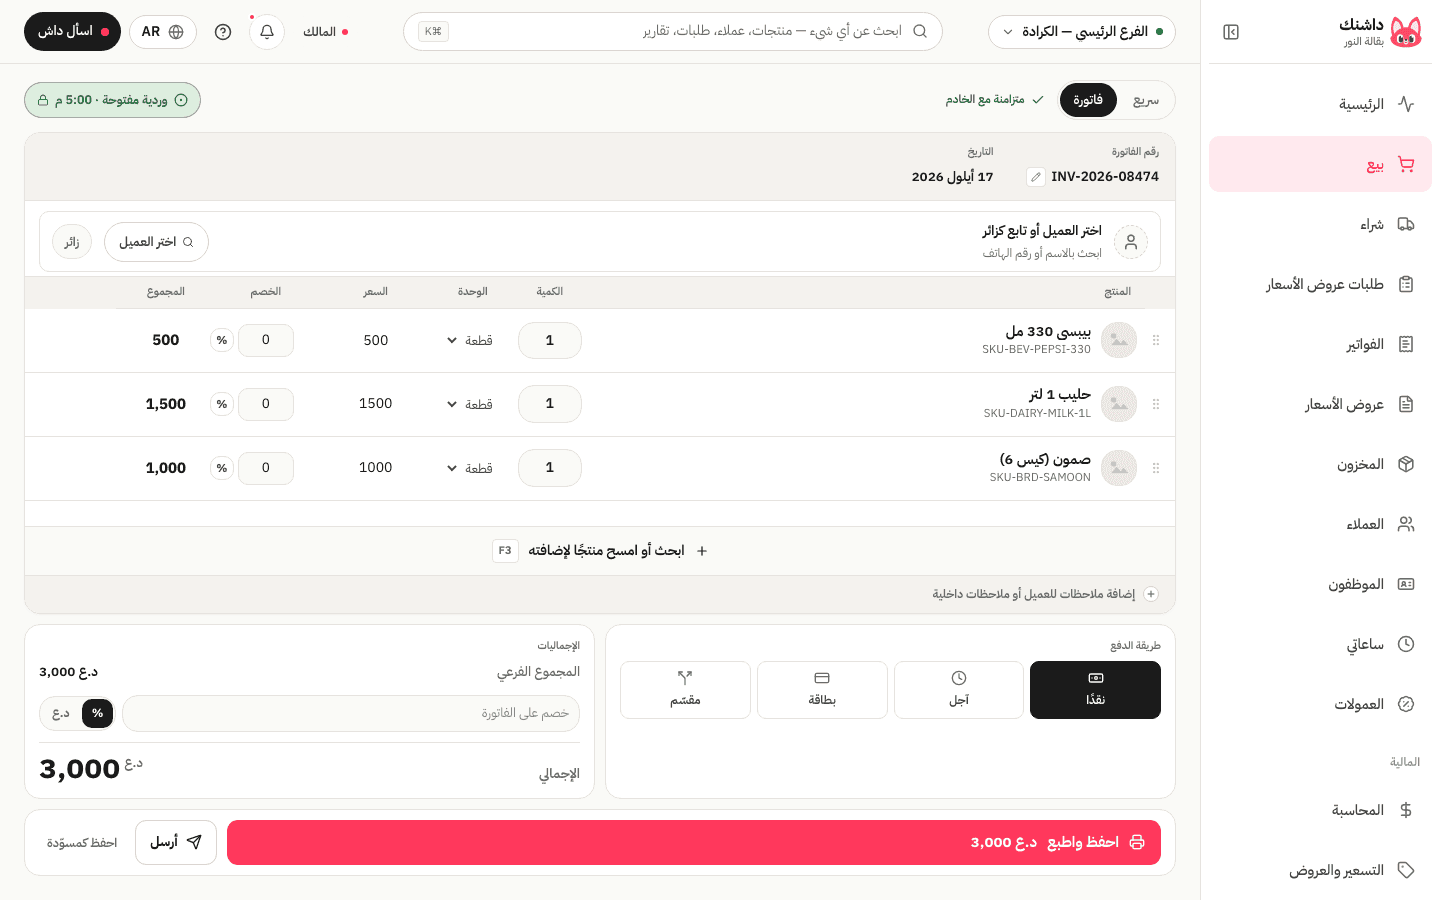Toggle % discount type for حليب row
This screenshot has height=900, width=1440.
(x=222, y=404)
